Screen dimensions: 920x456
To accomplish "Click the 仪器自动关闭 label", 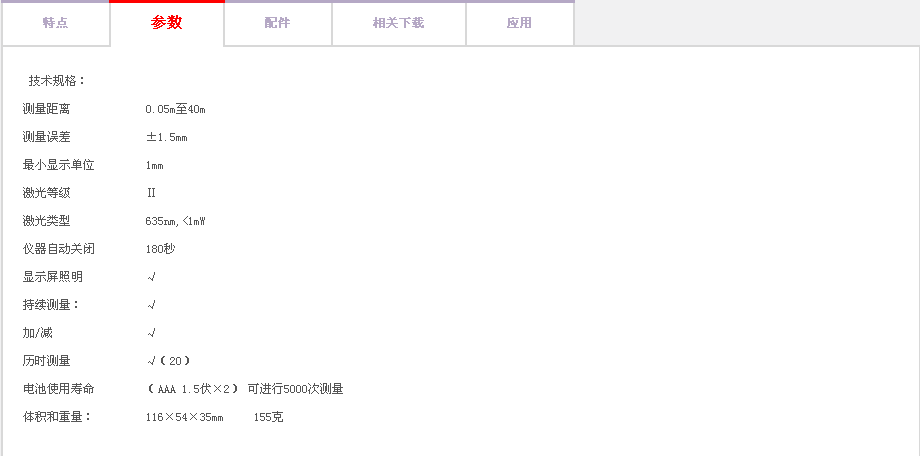I will point(59,249).
